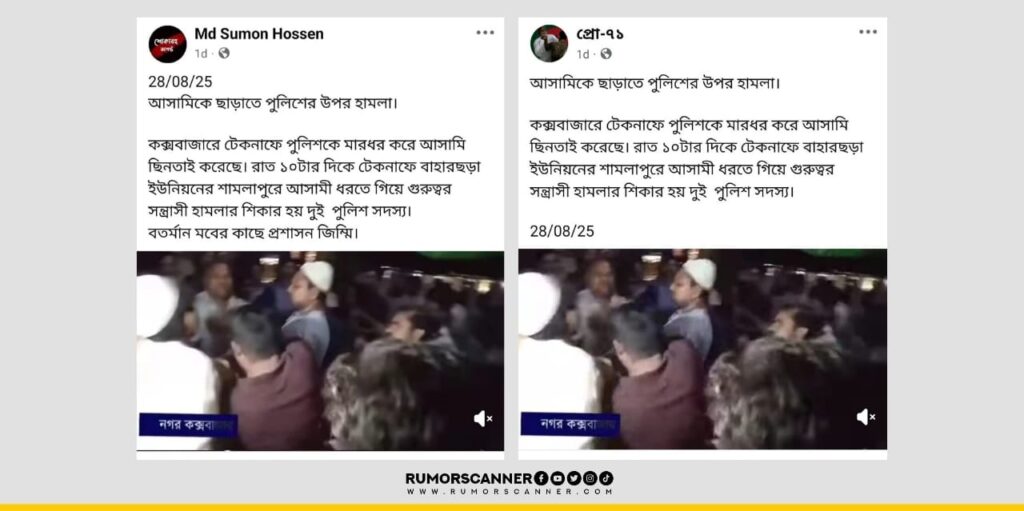Open Rumor Scanner YouTube icon
The height and width of the screenshot is (511, 1024).
click(557, 478)
